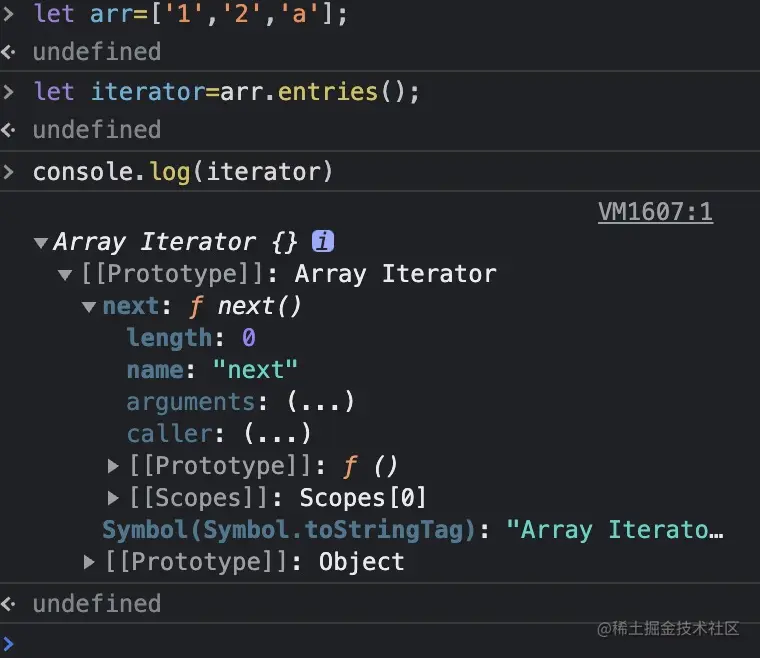This screenshot has height=658, width=760.
Task: Open the VM1607:1 source link
Action: (655, 212)
